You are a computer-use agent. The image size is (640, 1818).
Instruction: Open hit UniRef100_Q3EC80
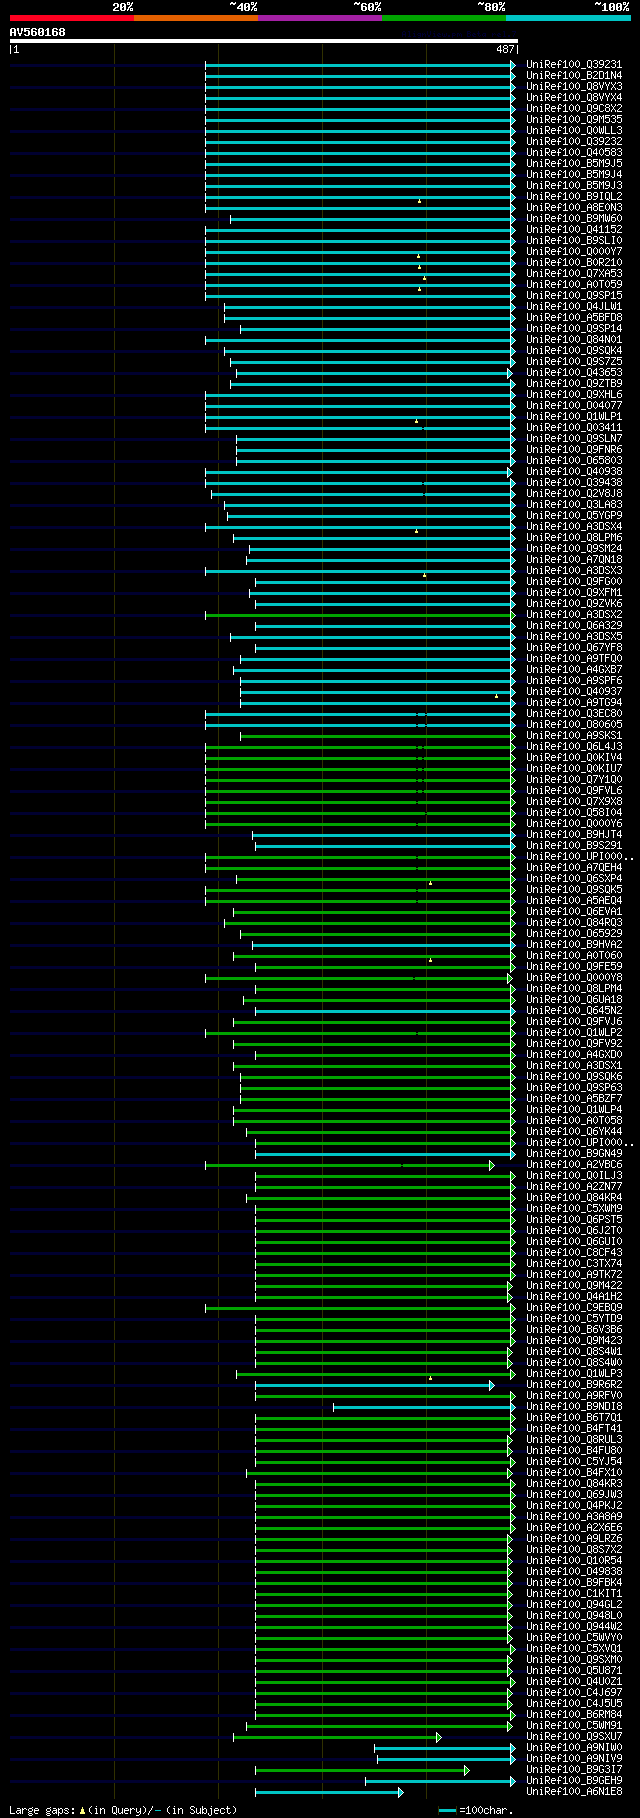click(574, 714)
